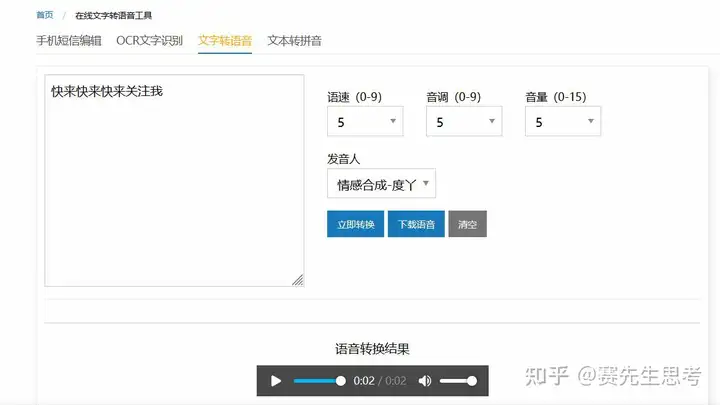
Task: Open the 音调 pitch dropdown
Action: pyautogui.click(x=464, y=121)
